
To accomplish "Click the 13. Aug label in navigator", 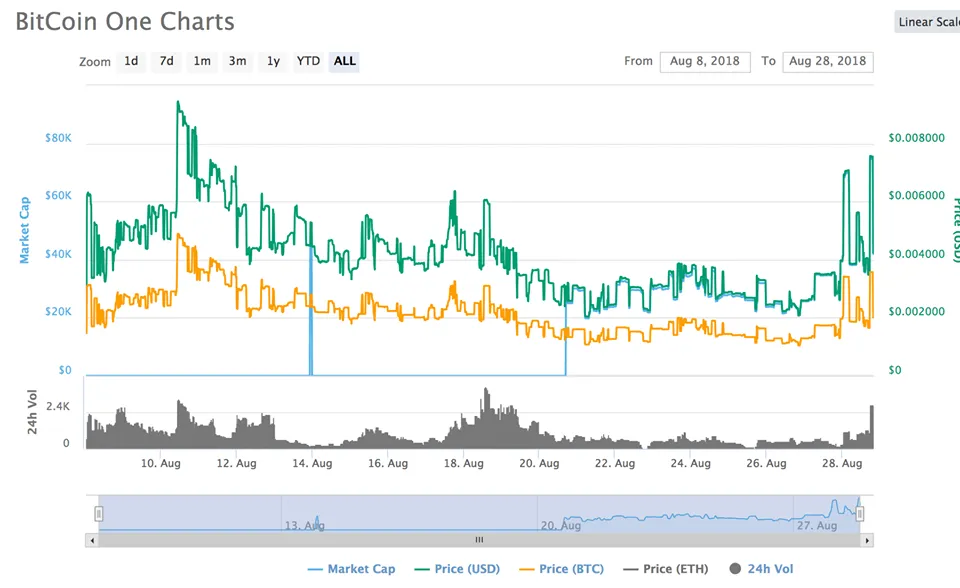I will (305, 526).
